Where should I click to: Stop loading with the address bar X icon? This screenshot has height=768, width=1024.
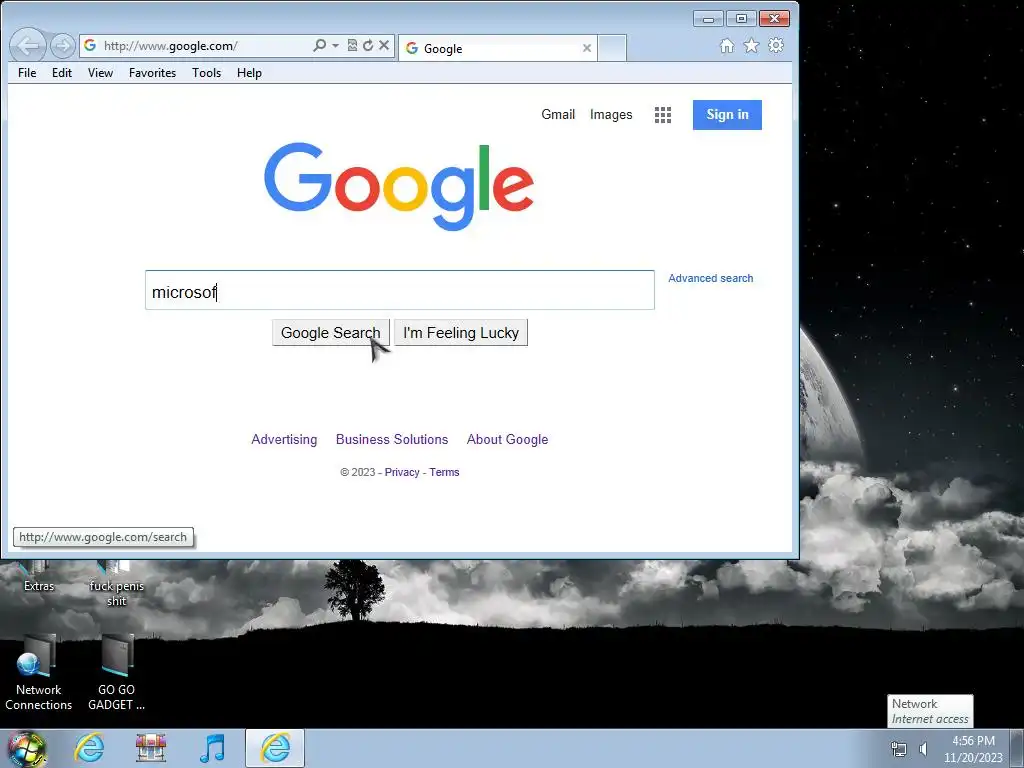[x=384, y=45]
